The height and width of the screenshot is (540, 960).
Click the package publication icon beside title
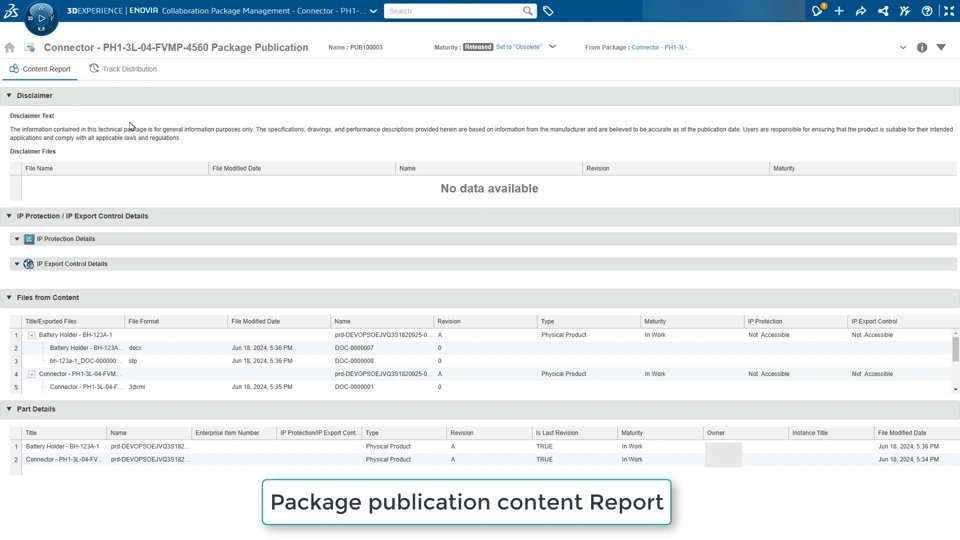tap(29, 47)
